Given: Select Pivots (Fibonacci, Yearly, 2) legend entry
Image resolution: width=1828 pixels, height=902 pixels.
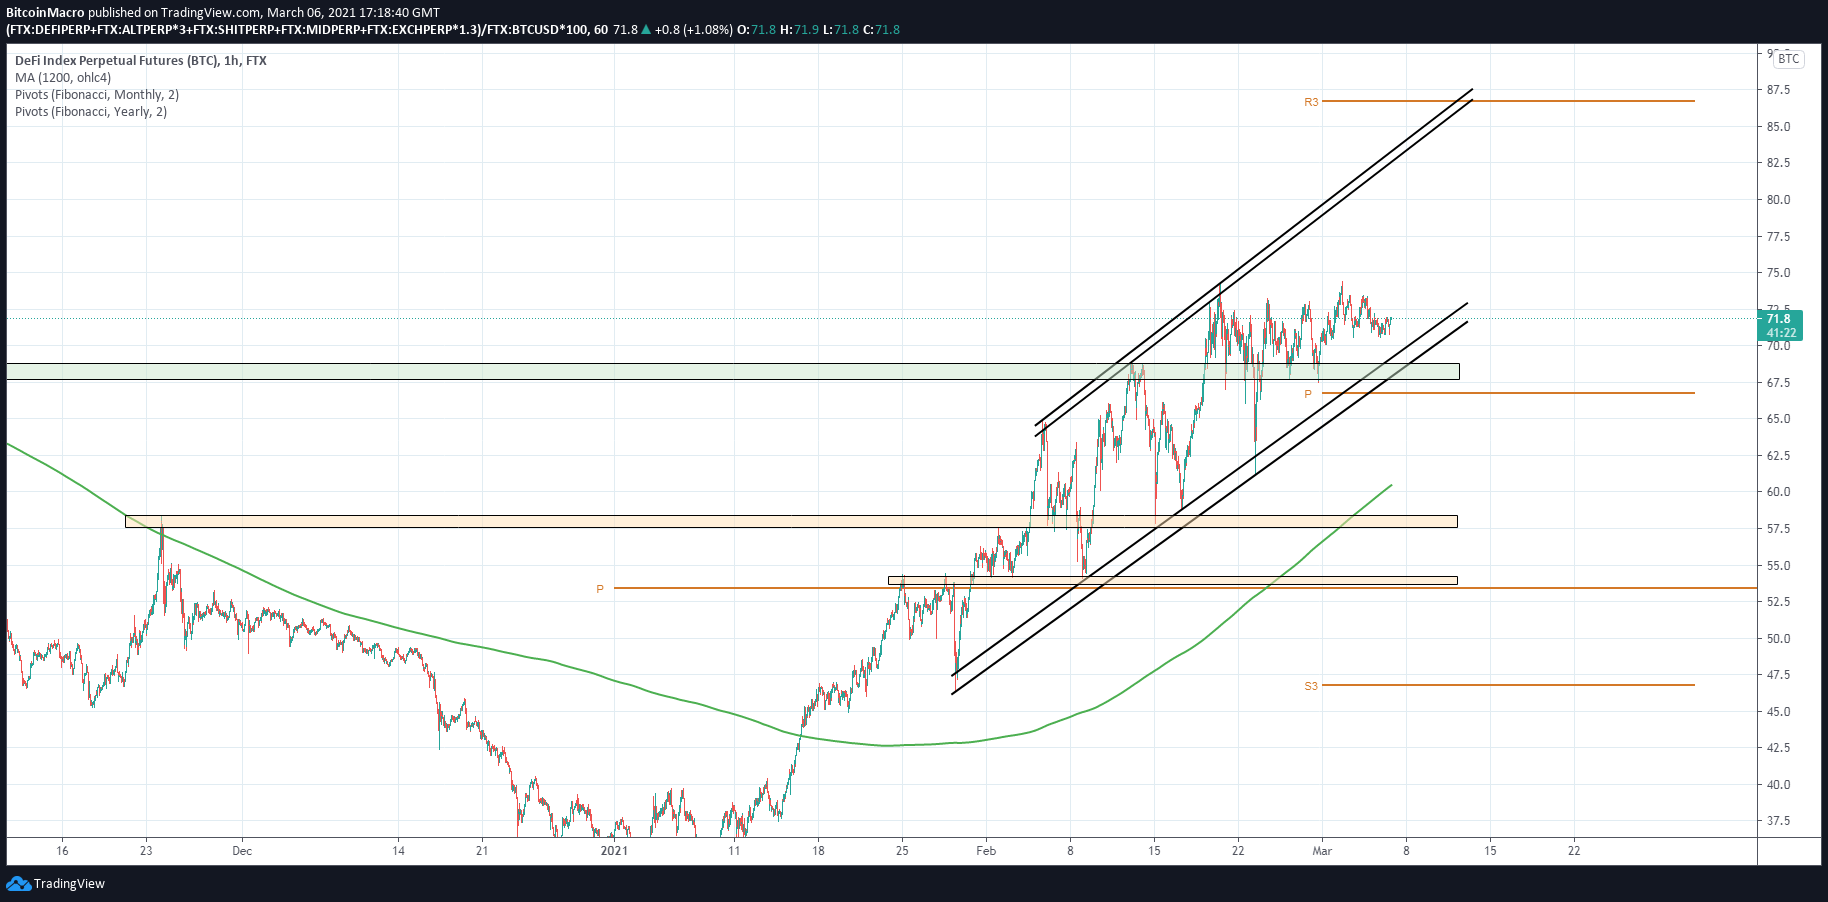Looking at the screenshot, I should (91, 112).
